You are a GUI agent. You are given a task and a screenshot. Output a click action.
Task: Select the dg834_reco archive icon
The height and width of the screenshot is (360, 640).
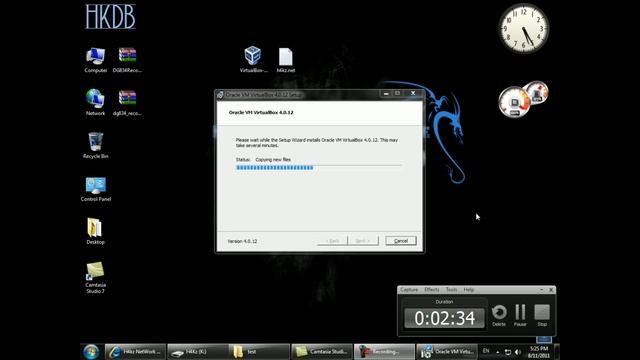127,103
